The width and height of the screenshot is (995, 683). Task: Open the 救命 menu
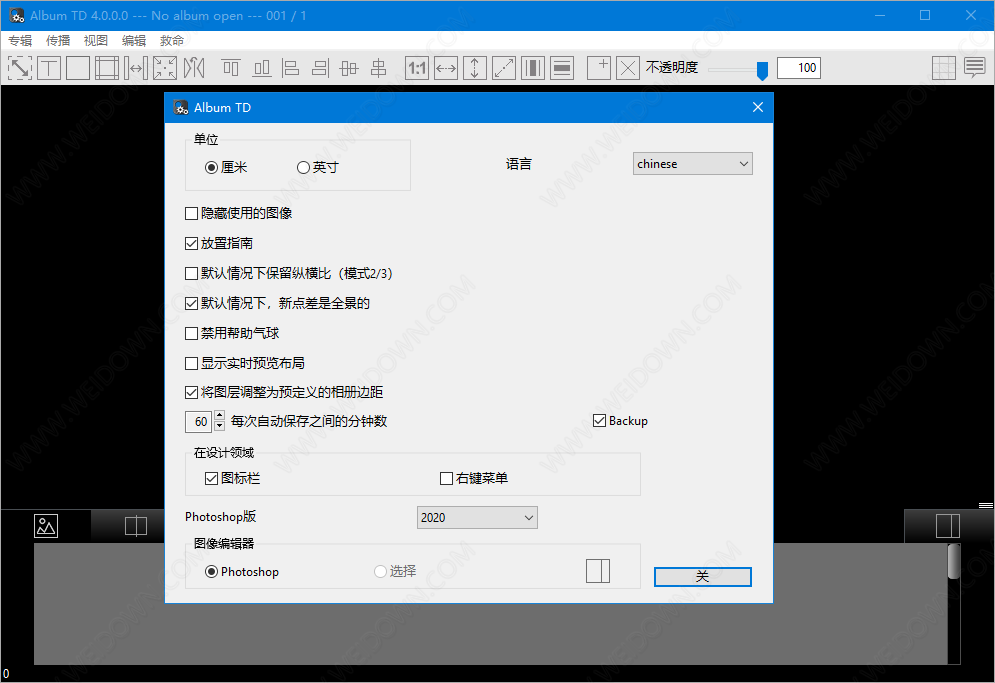(x=172, y=41)
